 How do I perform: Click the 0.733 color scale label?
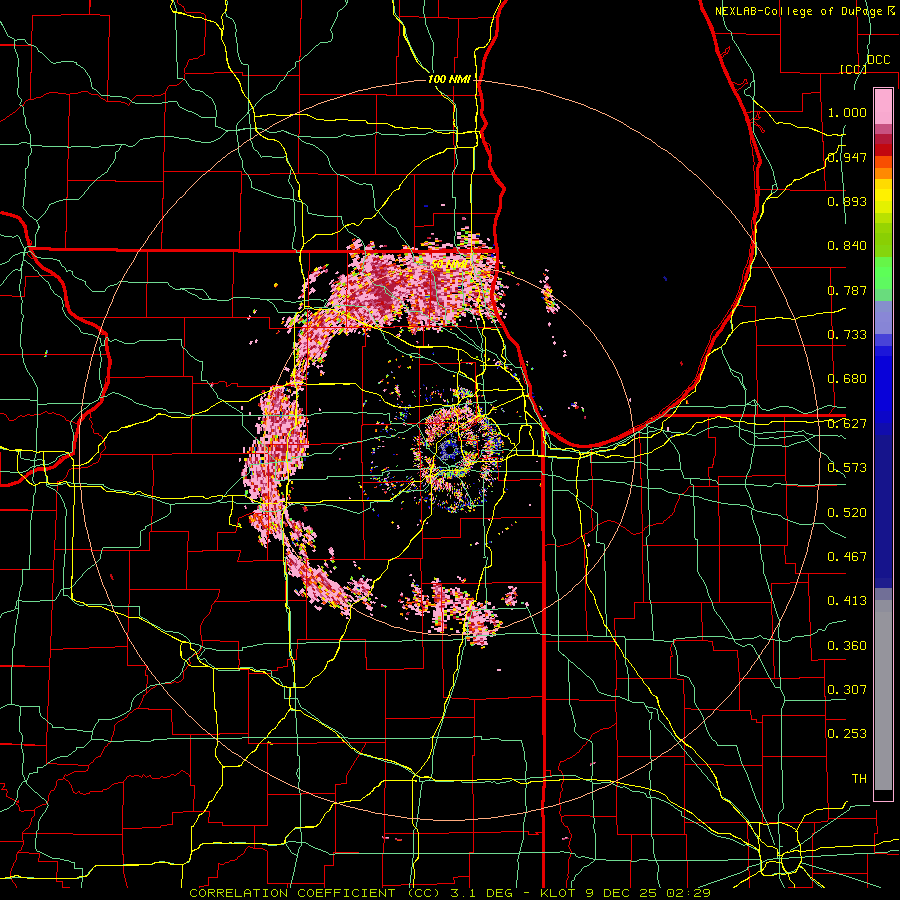coord(847,335)
